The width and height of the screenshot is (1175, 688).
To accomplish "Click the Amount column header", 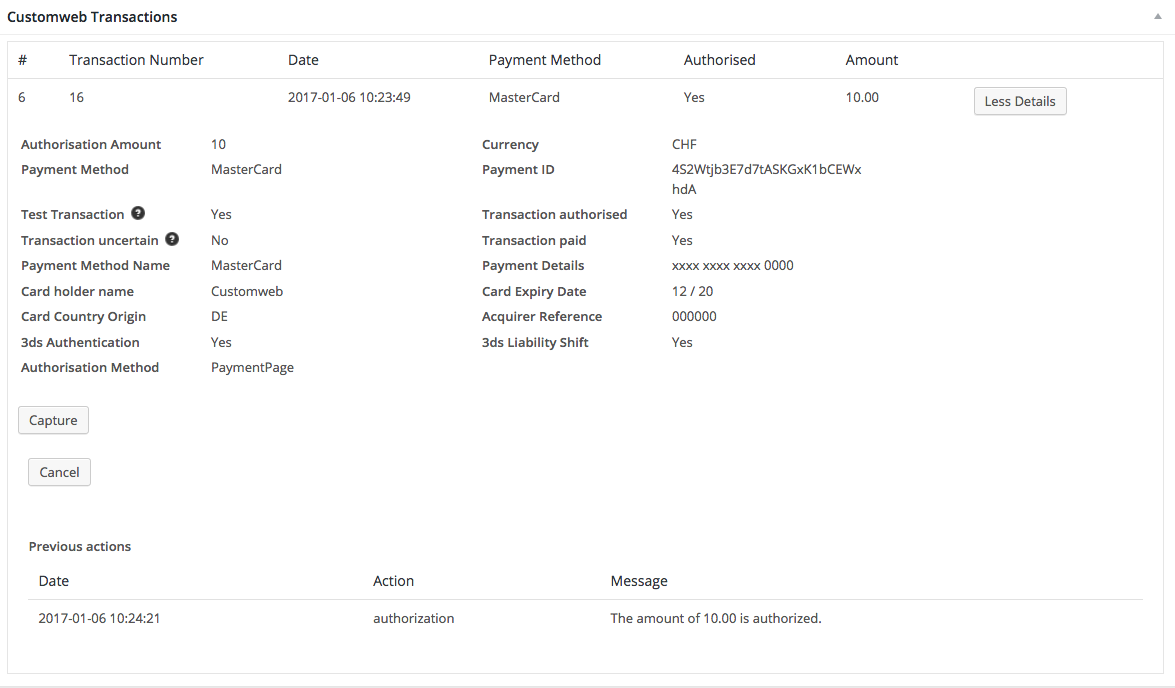I will 871,60.
